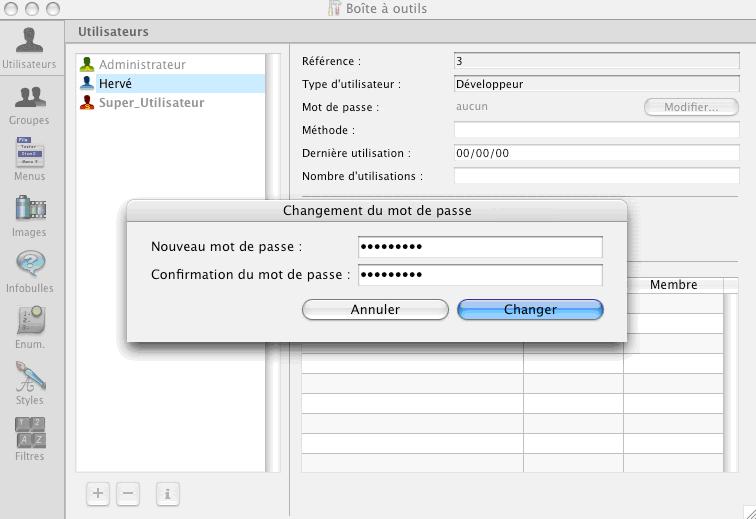
Task: Click the info button below user list
Action: coord(167,493)
